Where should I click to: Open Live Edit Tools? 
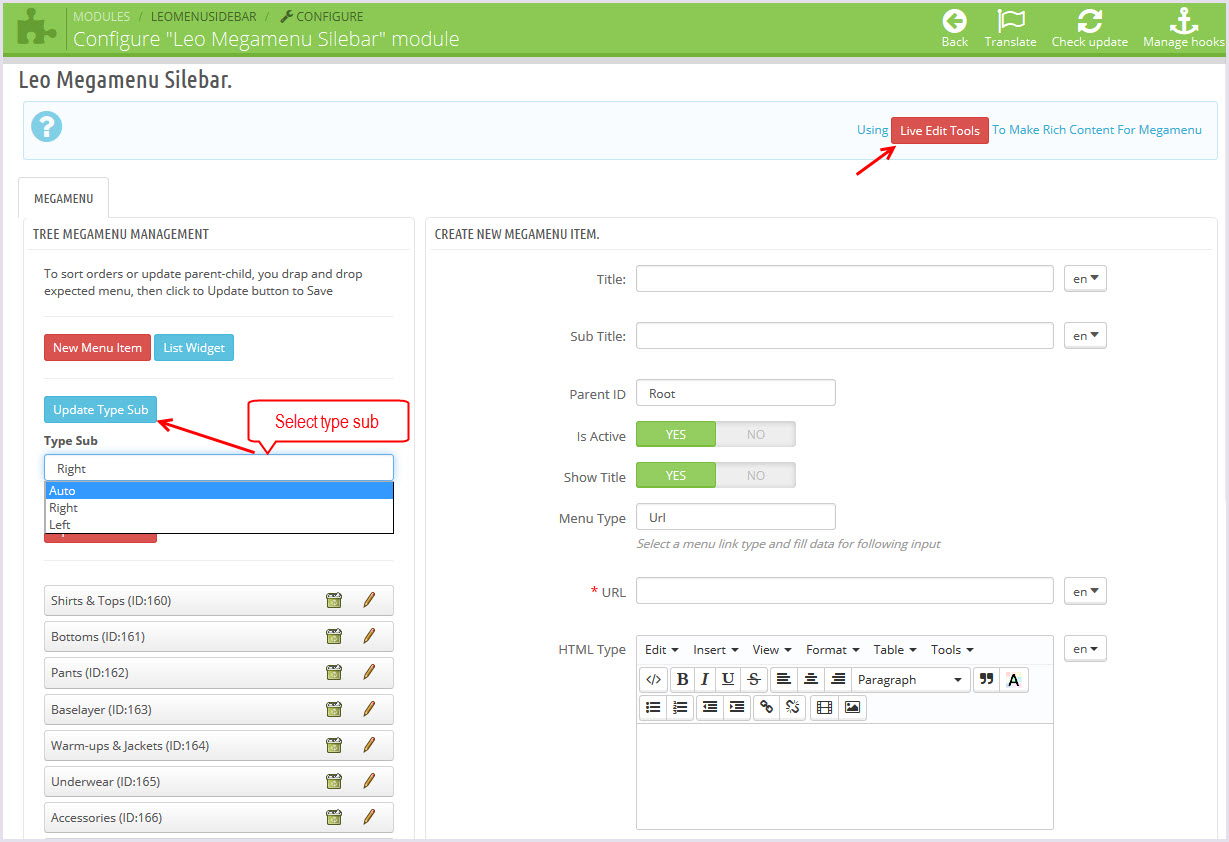940,131
